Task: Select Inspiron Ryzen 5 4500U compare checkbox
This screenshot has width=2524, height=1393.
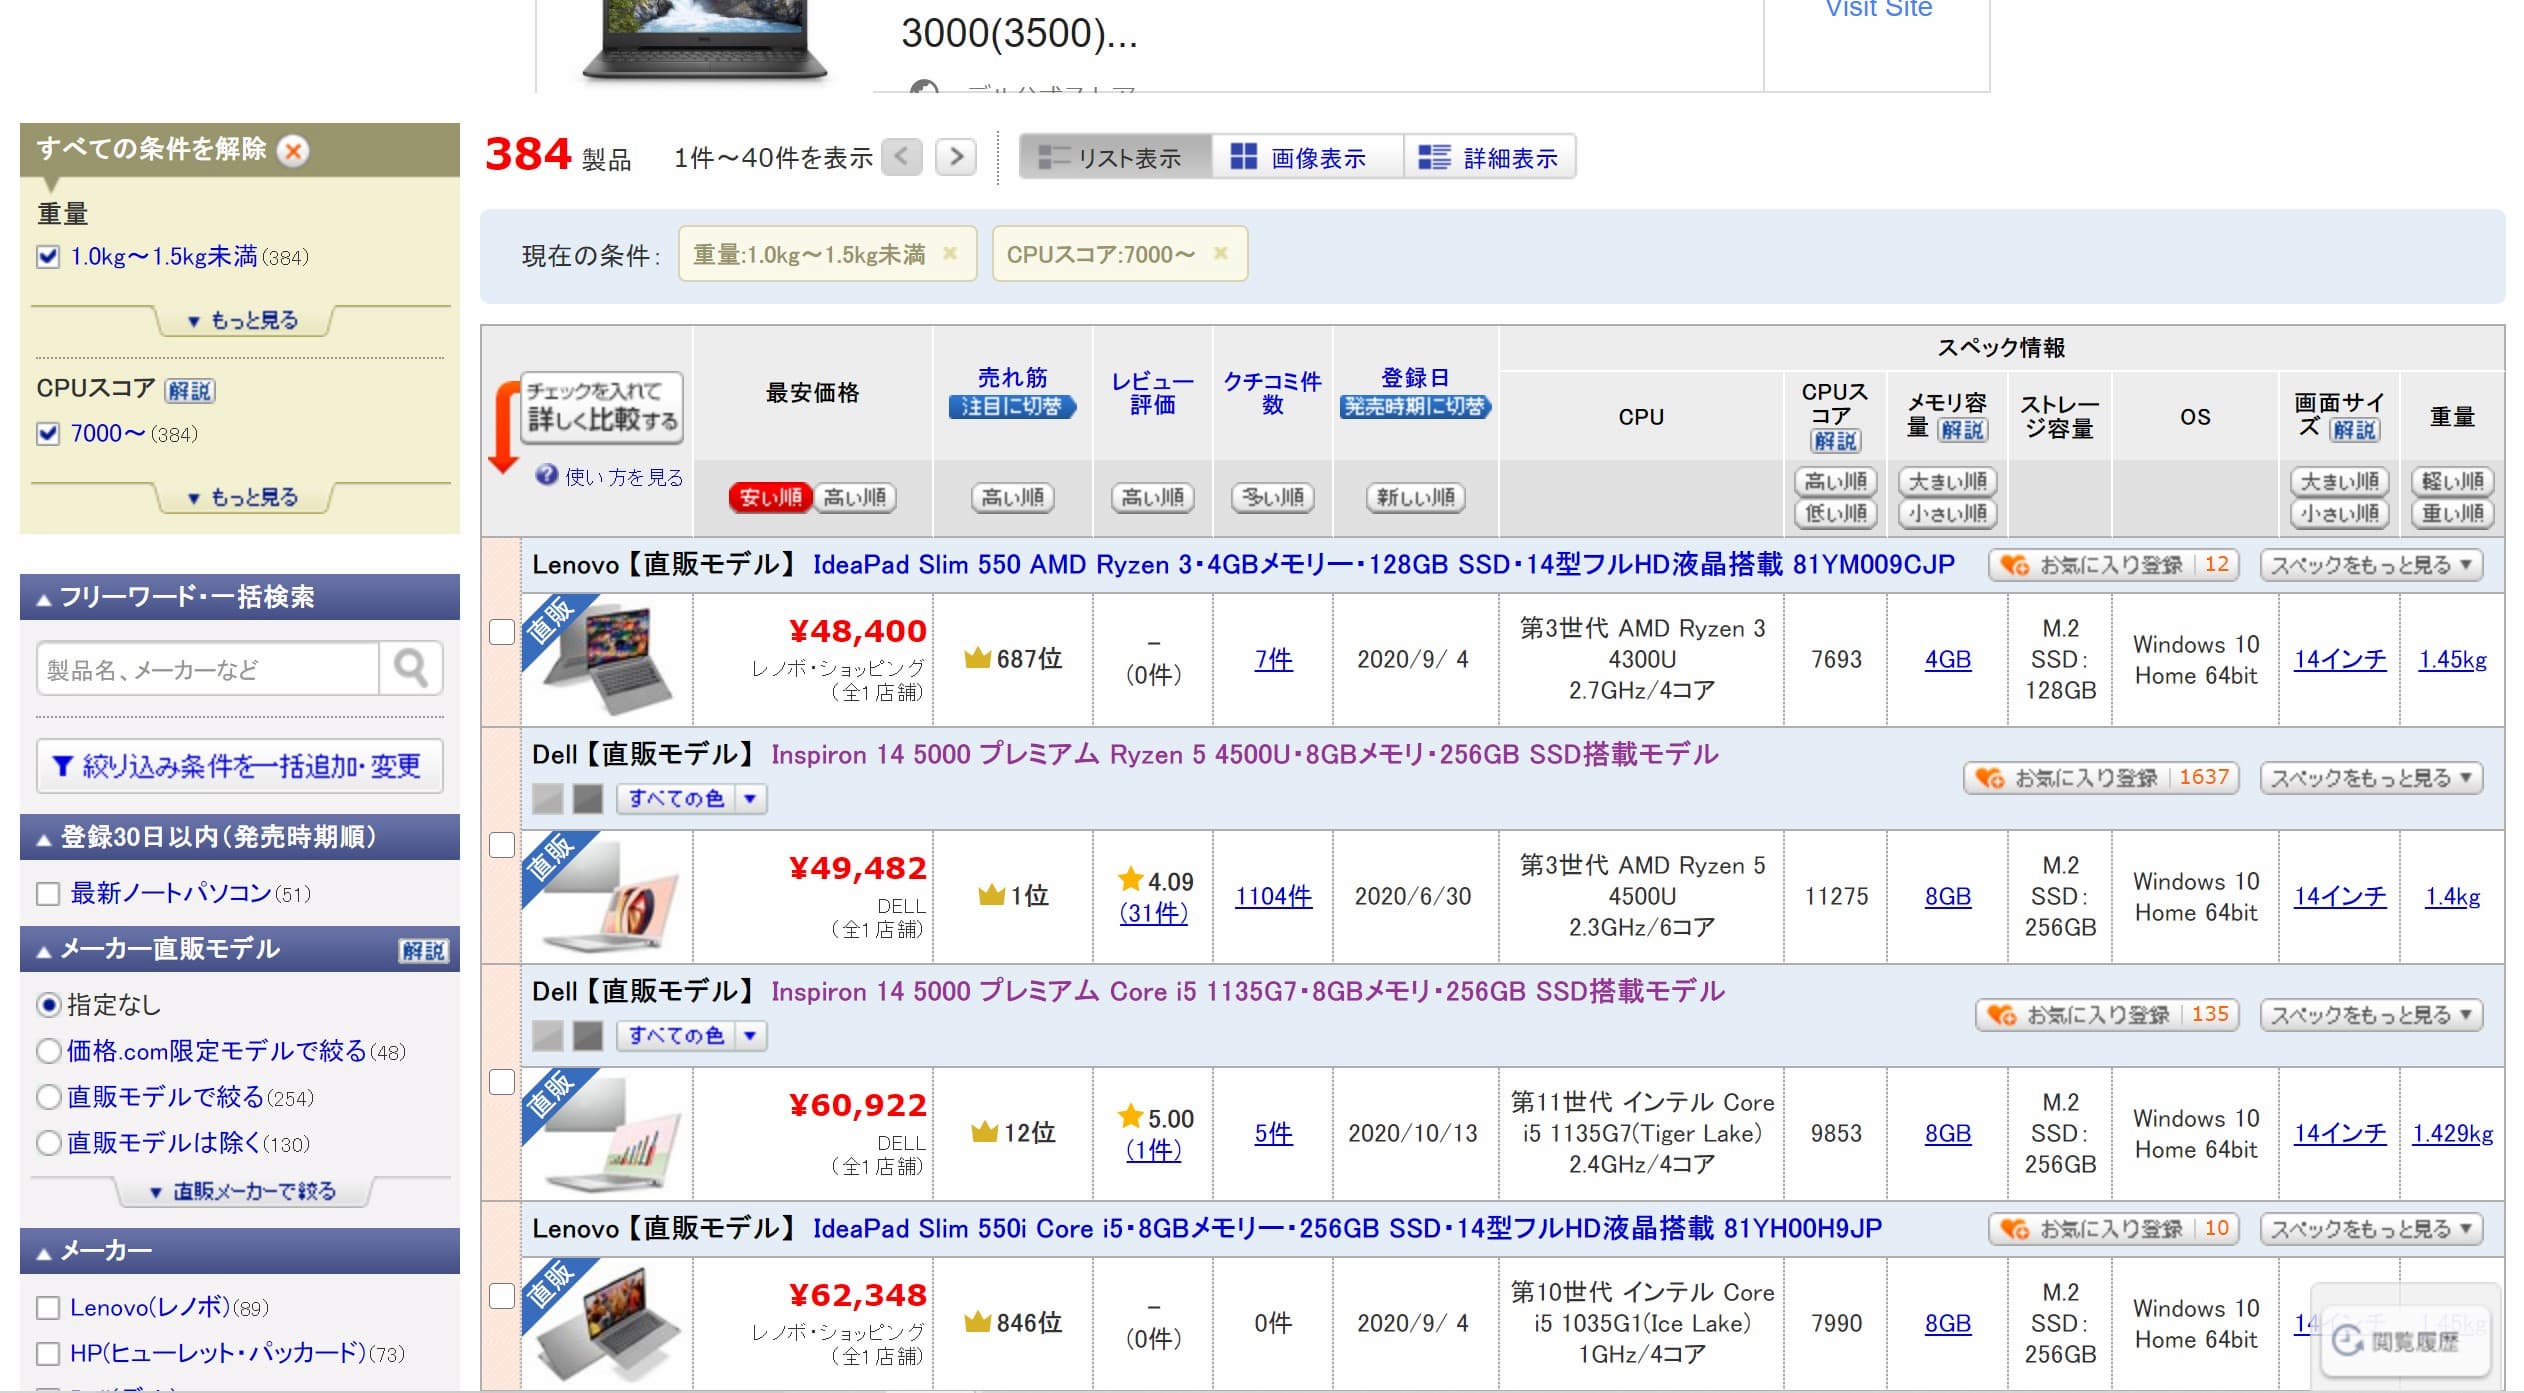Action: (x=502, y=845)
